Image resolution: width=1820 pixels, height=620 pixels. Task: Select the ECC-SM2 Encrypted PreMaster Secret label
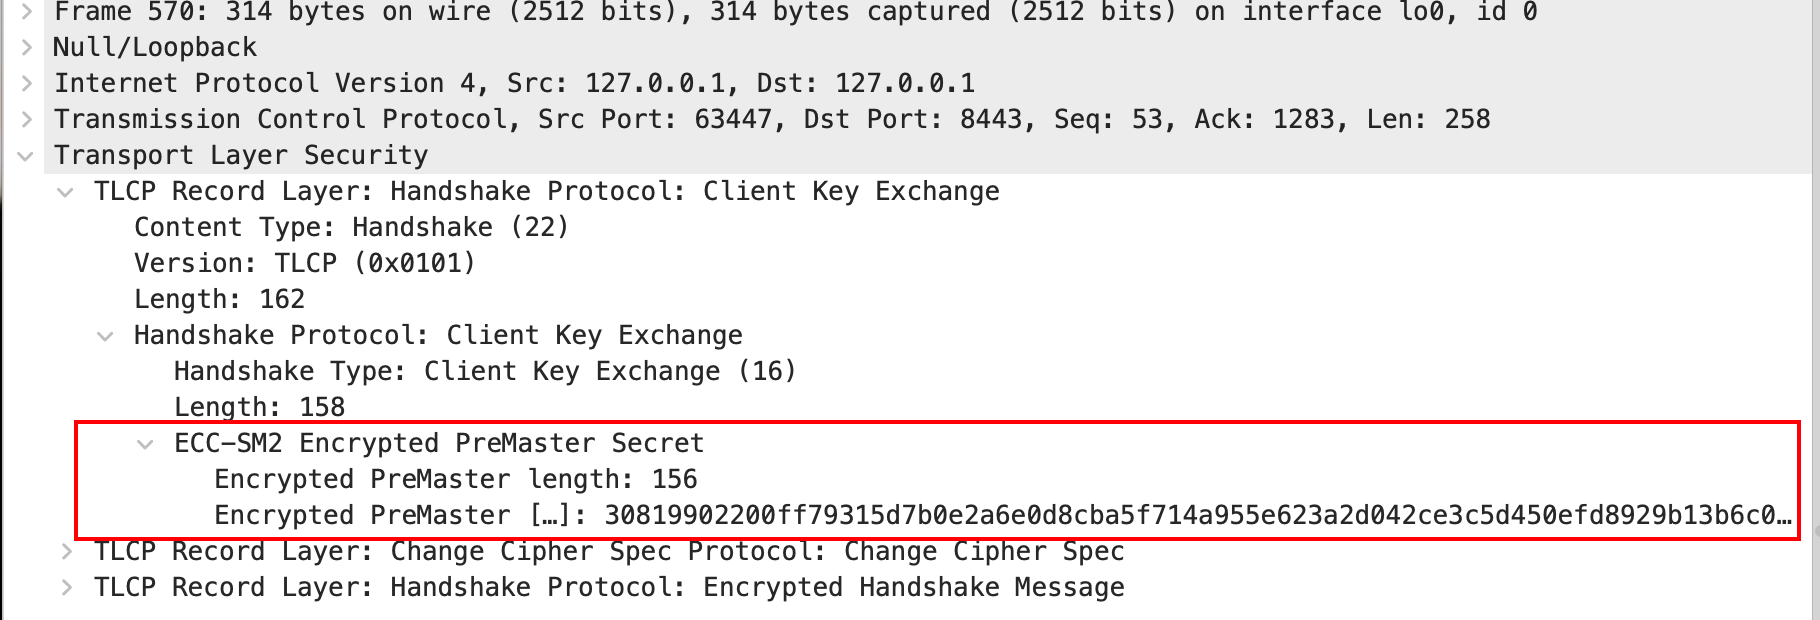pos(438,443)
